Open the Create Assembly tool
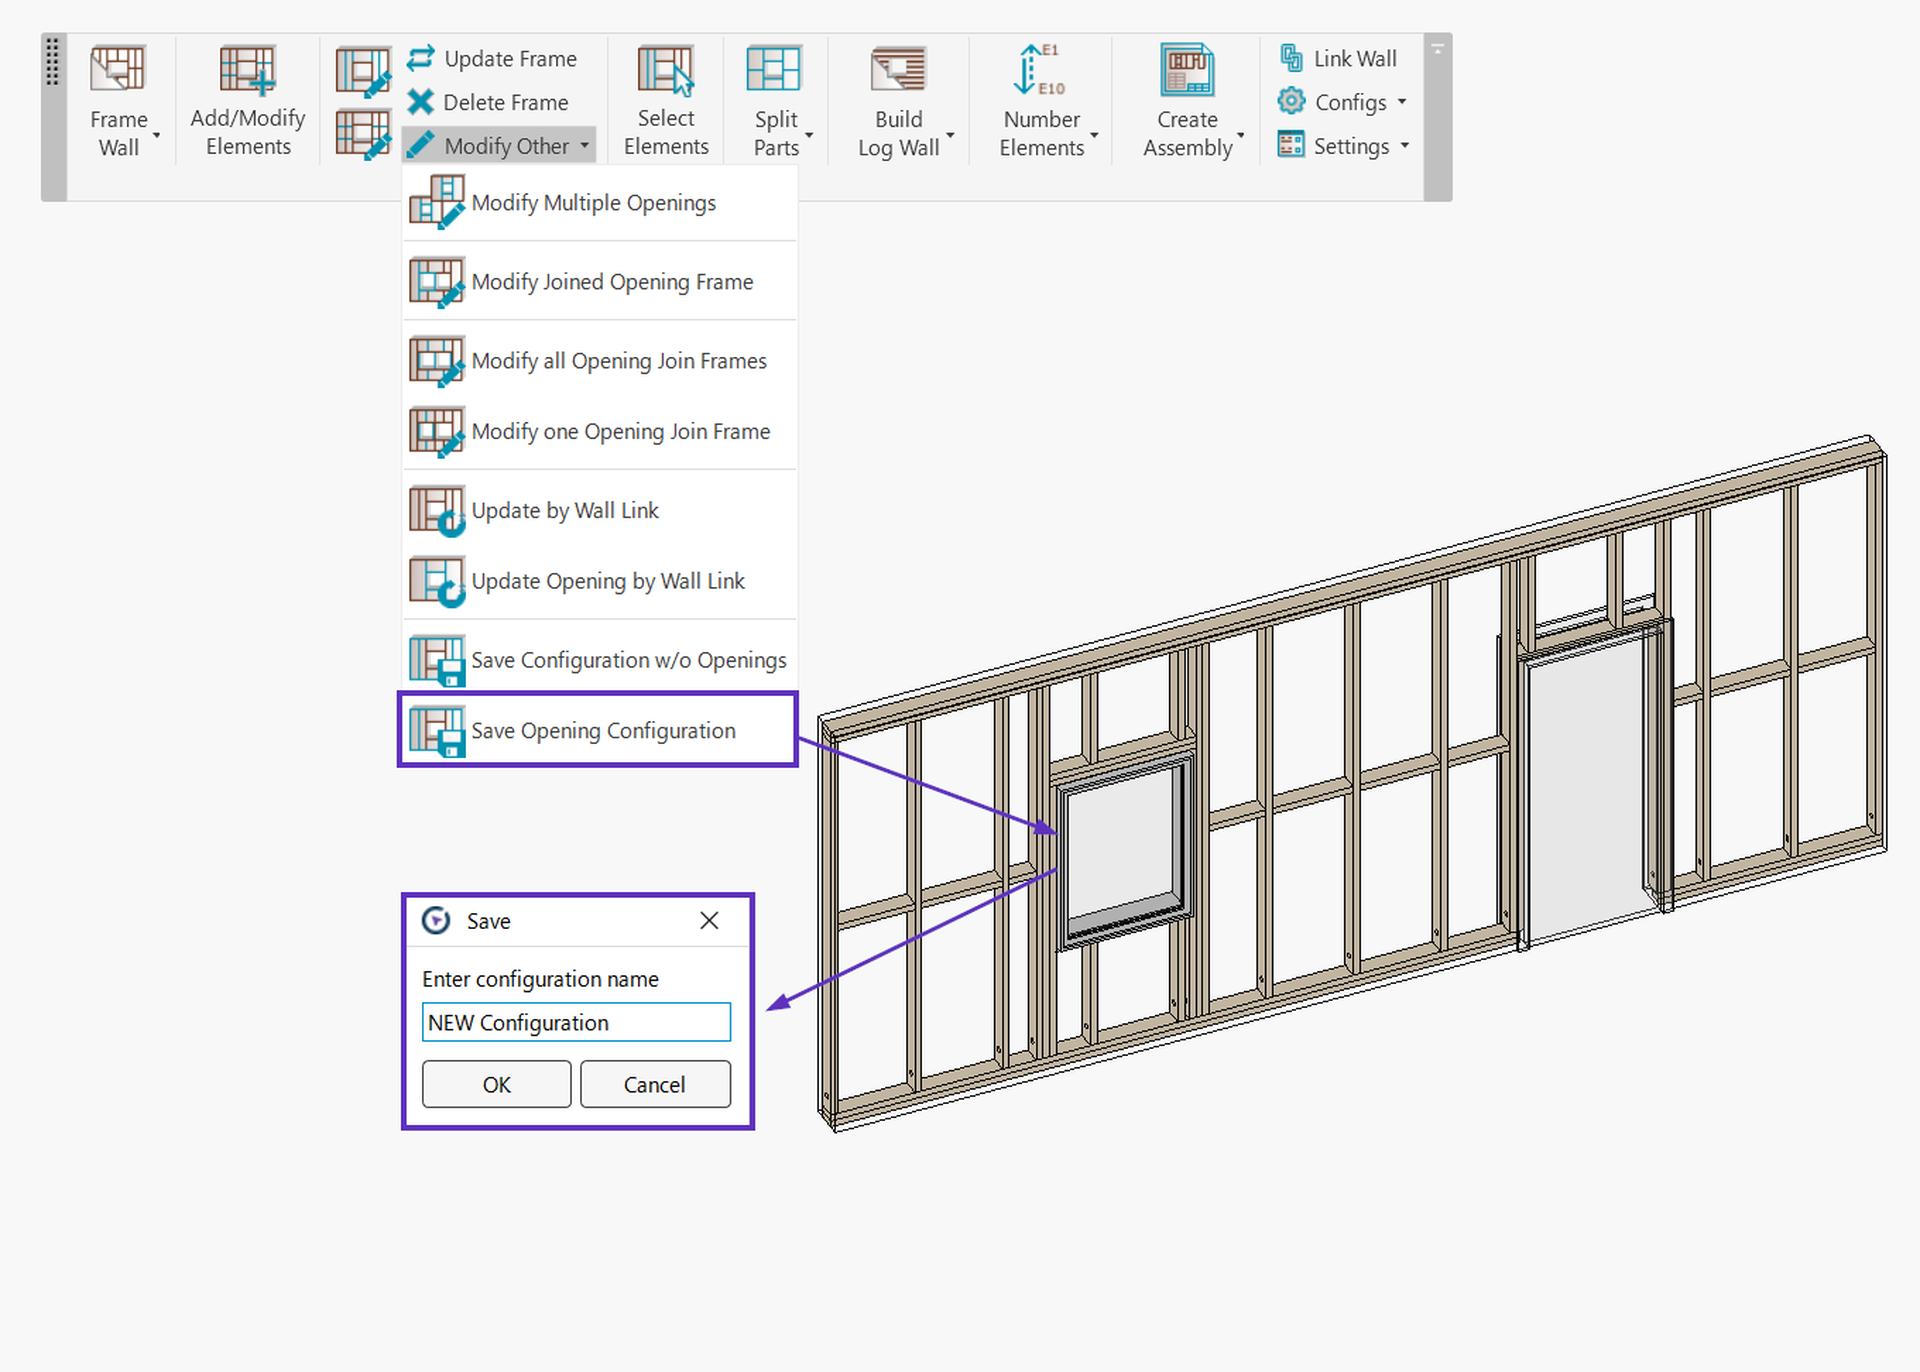This screenshot has width=1920, height=1372. (1186, 100)
